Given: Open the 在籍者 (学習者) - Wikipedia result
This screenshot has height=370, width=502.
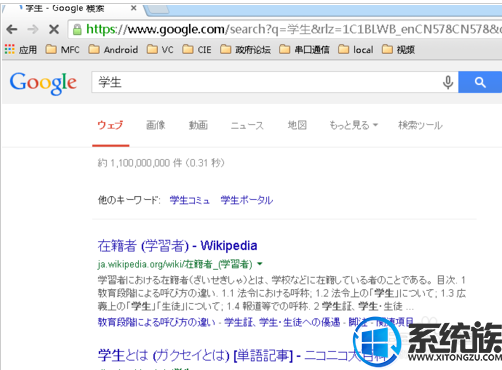Looking at the screenshot, I should (177, 246).
